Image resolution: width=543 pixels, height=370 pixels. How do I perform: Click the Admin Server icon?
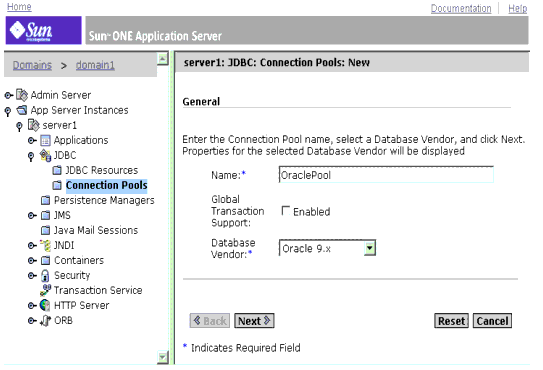22,95
